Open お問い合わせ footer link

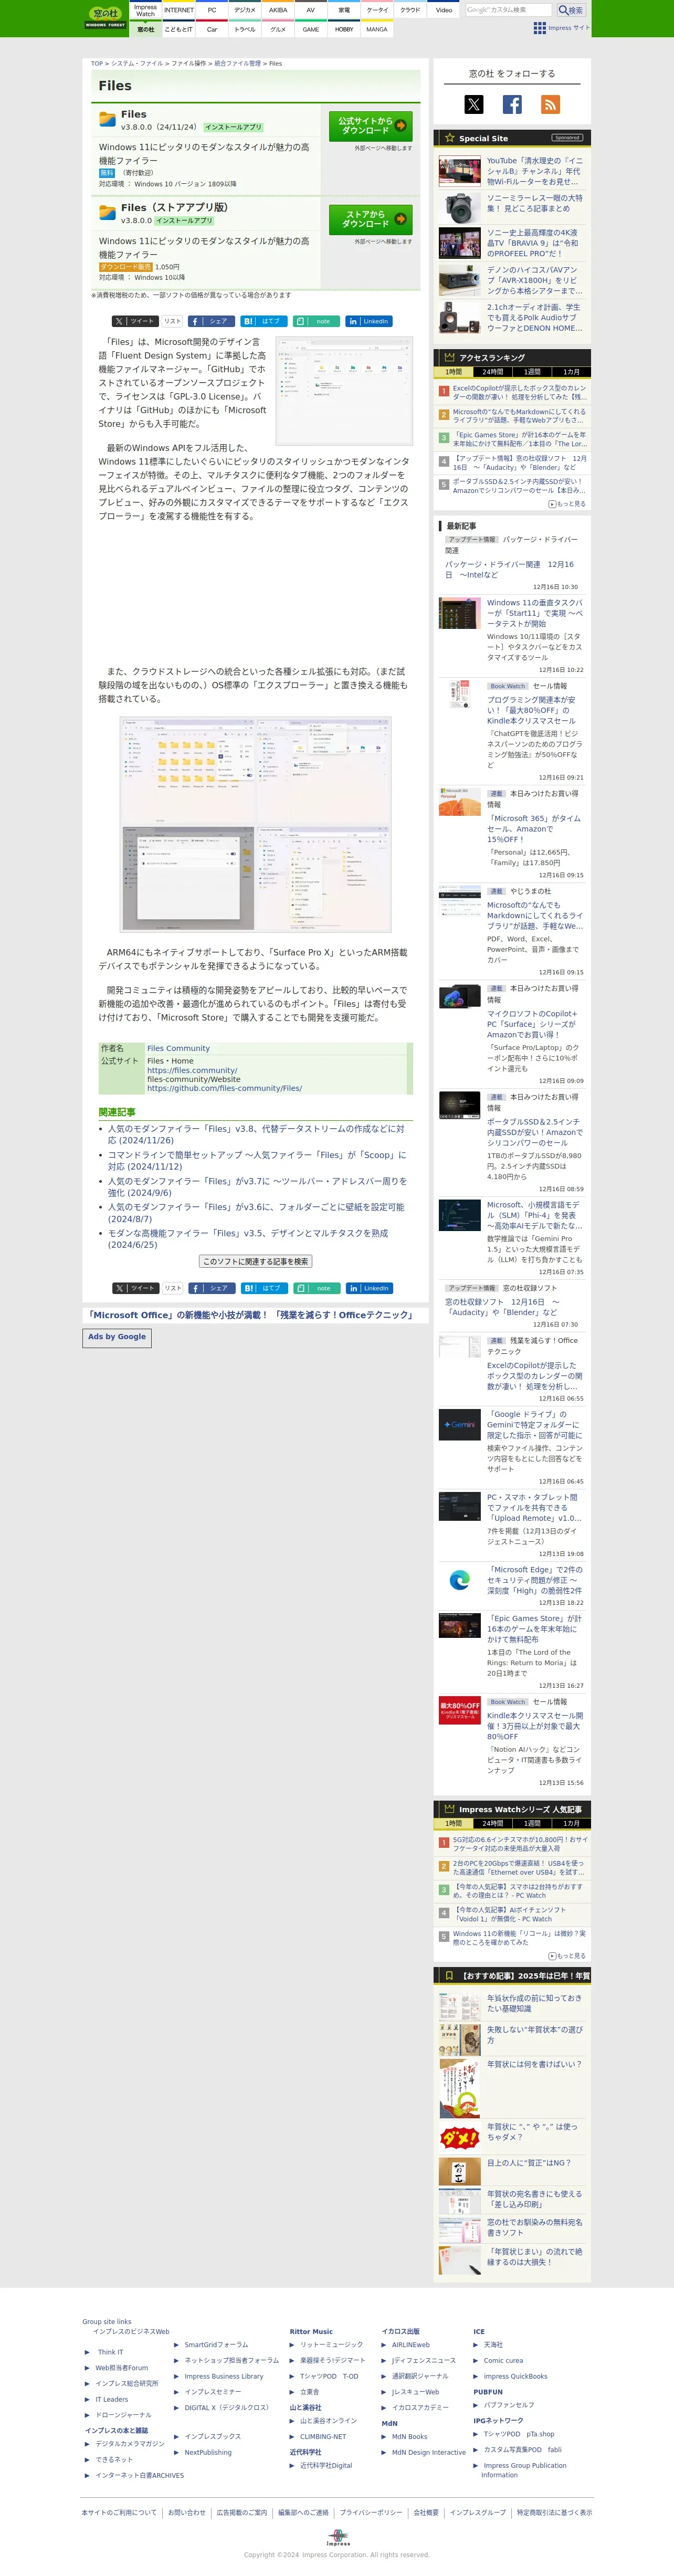(187, 2512)
